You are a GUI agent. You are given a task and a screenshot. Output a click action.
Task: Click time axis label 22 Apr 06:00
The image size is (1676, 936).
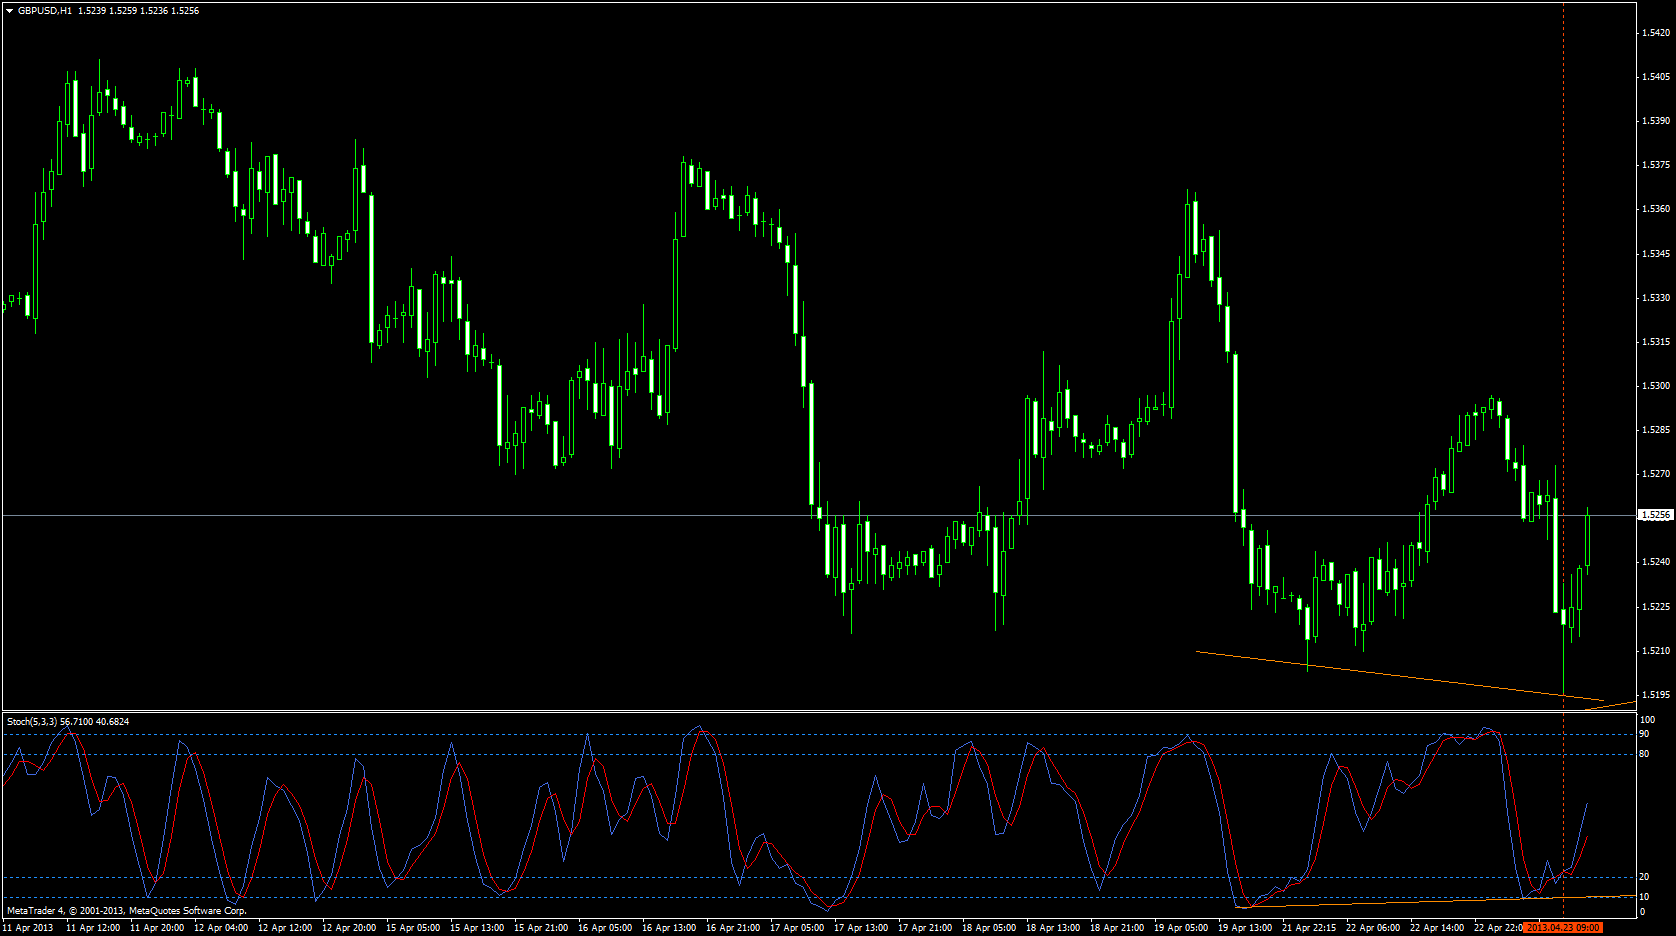(x=1373, y=928)
